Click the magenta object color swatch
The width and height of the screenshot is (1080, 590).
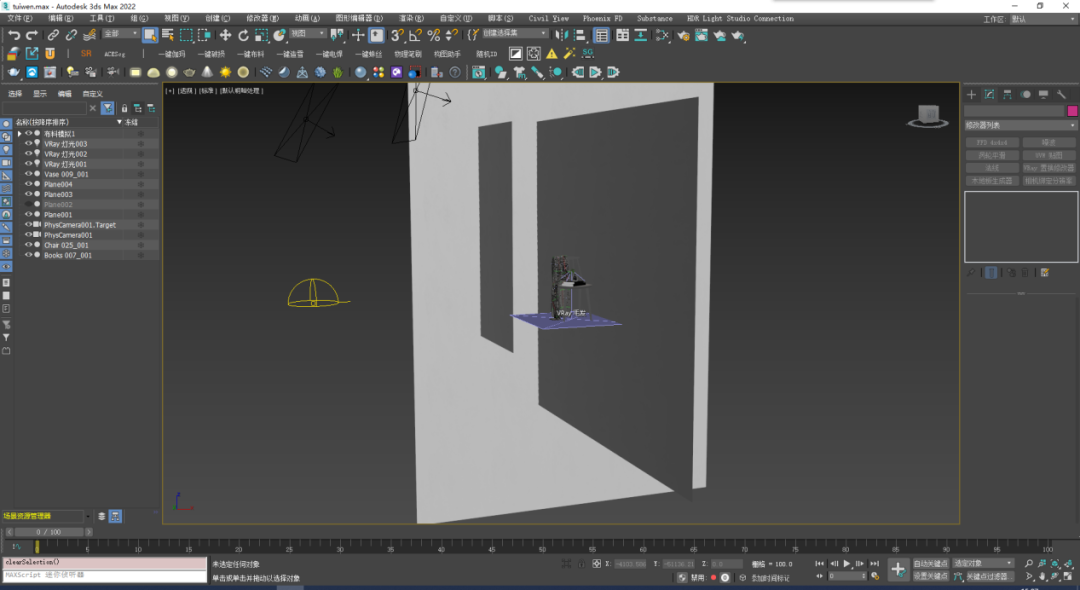1072,111
